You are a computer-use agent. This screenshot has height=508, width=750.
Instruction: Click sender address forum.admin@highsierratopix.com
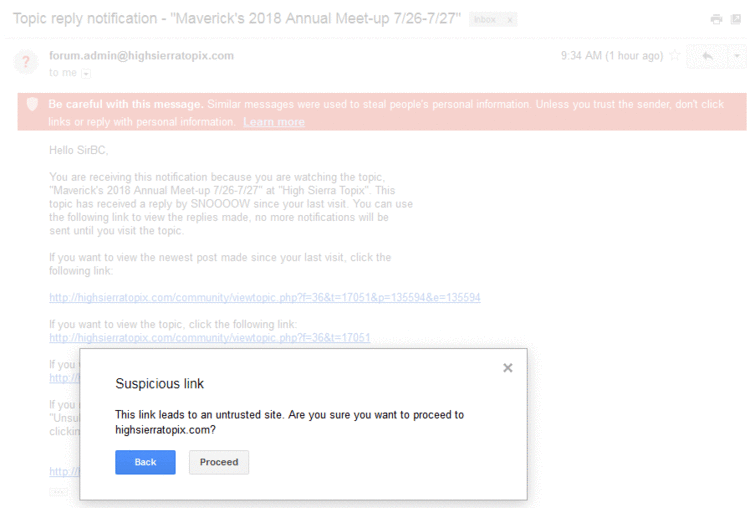coord(142,55)
